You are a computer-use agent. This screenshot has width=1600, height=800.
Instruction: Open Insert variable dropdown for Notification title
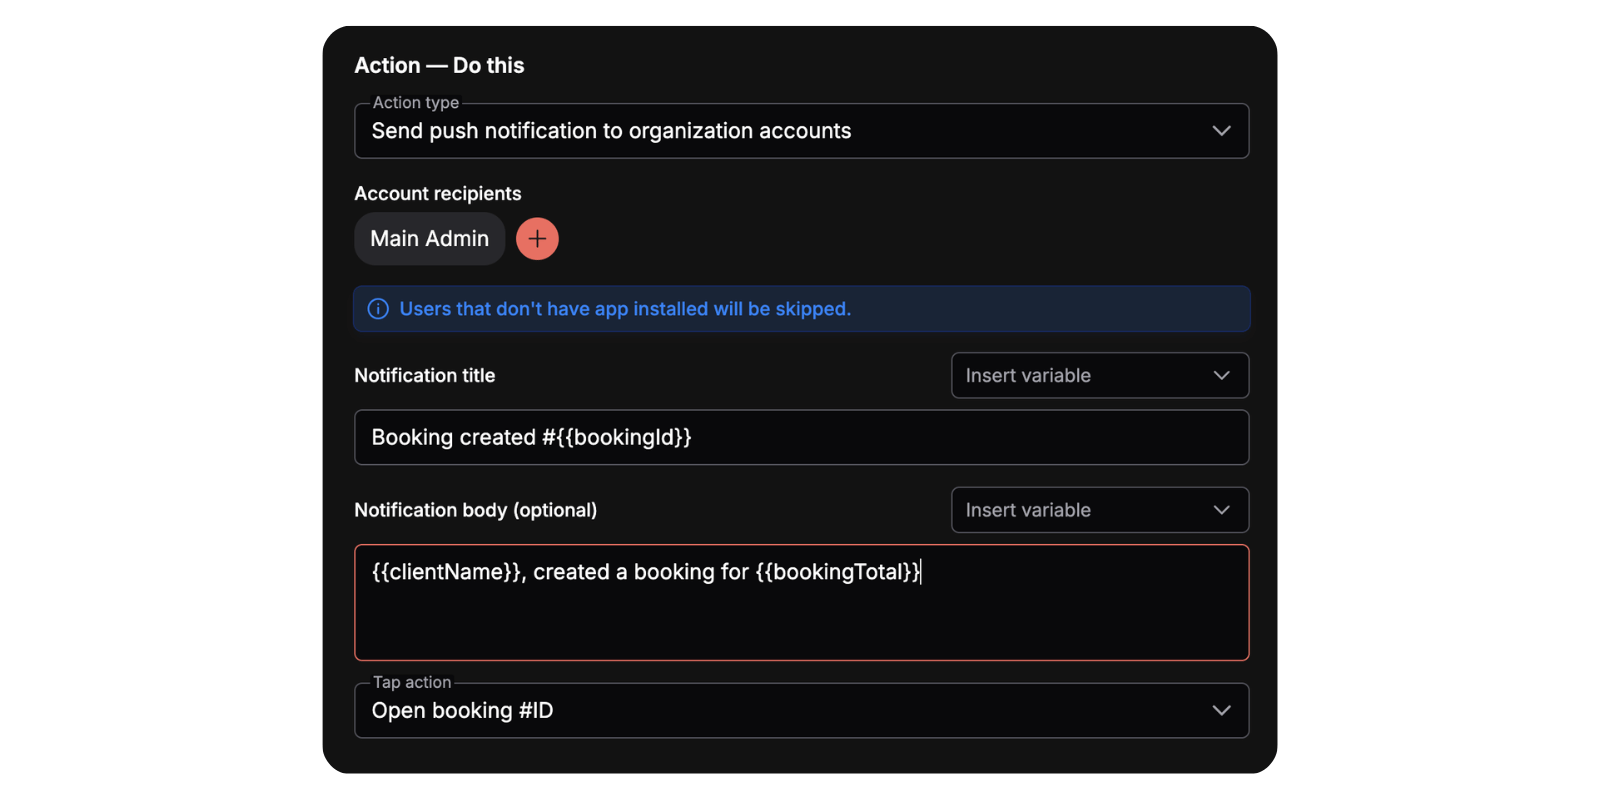(1099, 376)
